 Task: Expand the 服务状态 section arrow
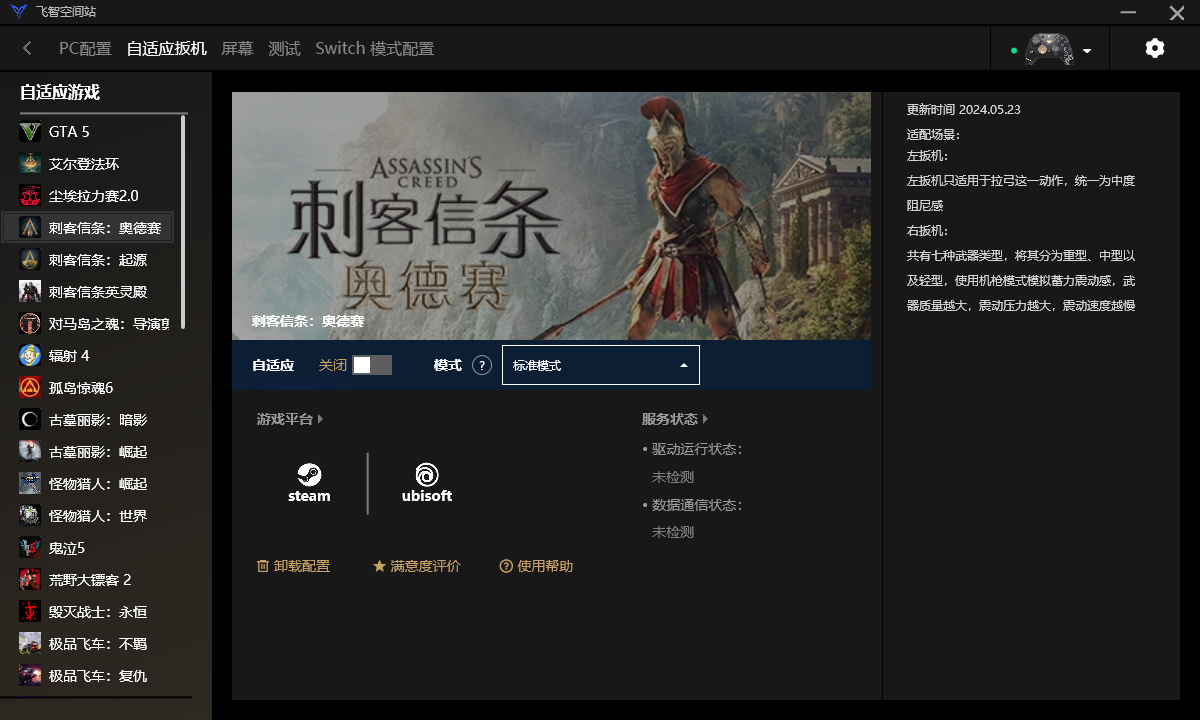click(705, 419)
